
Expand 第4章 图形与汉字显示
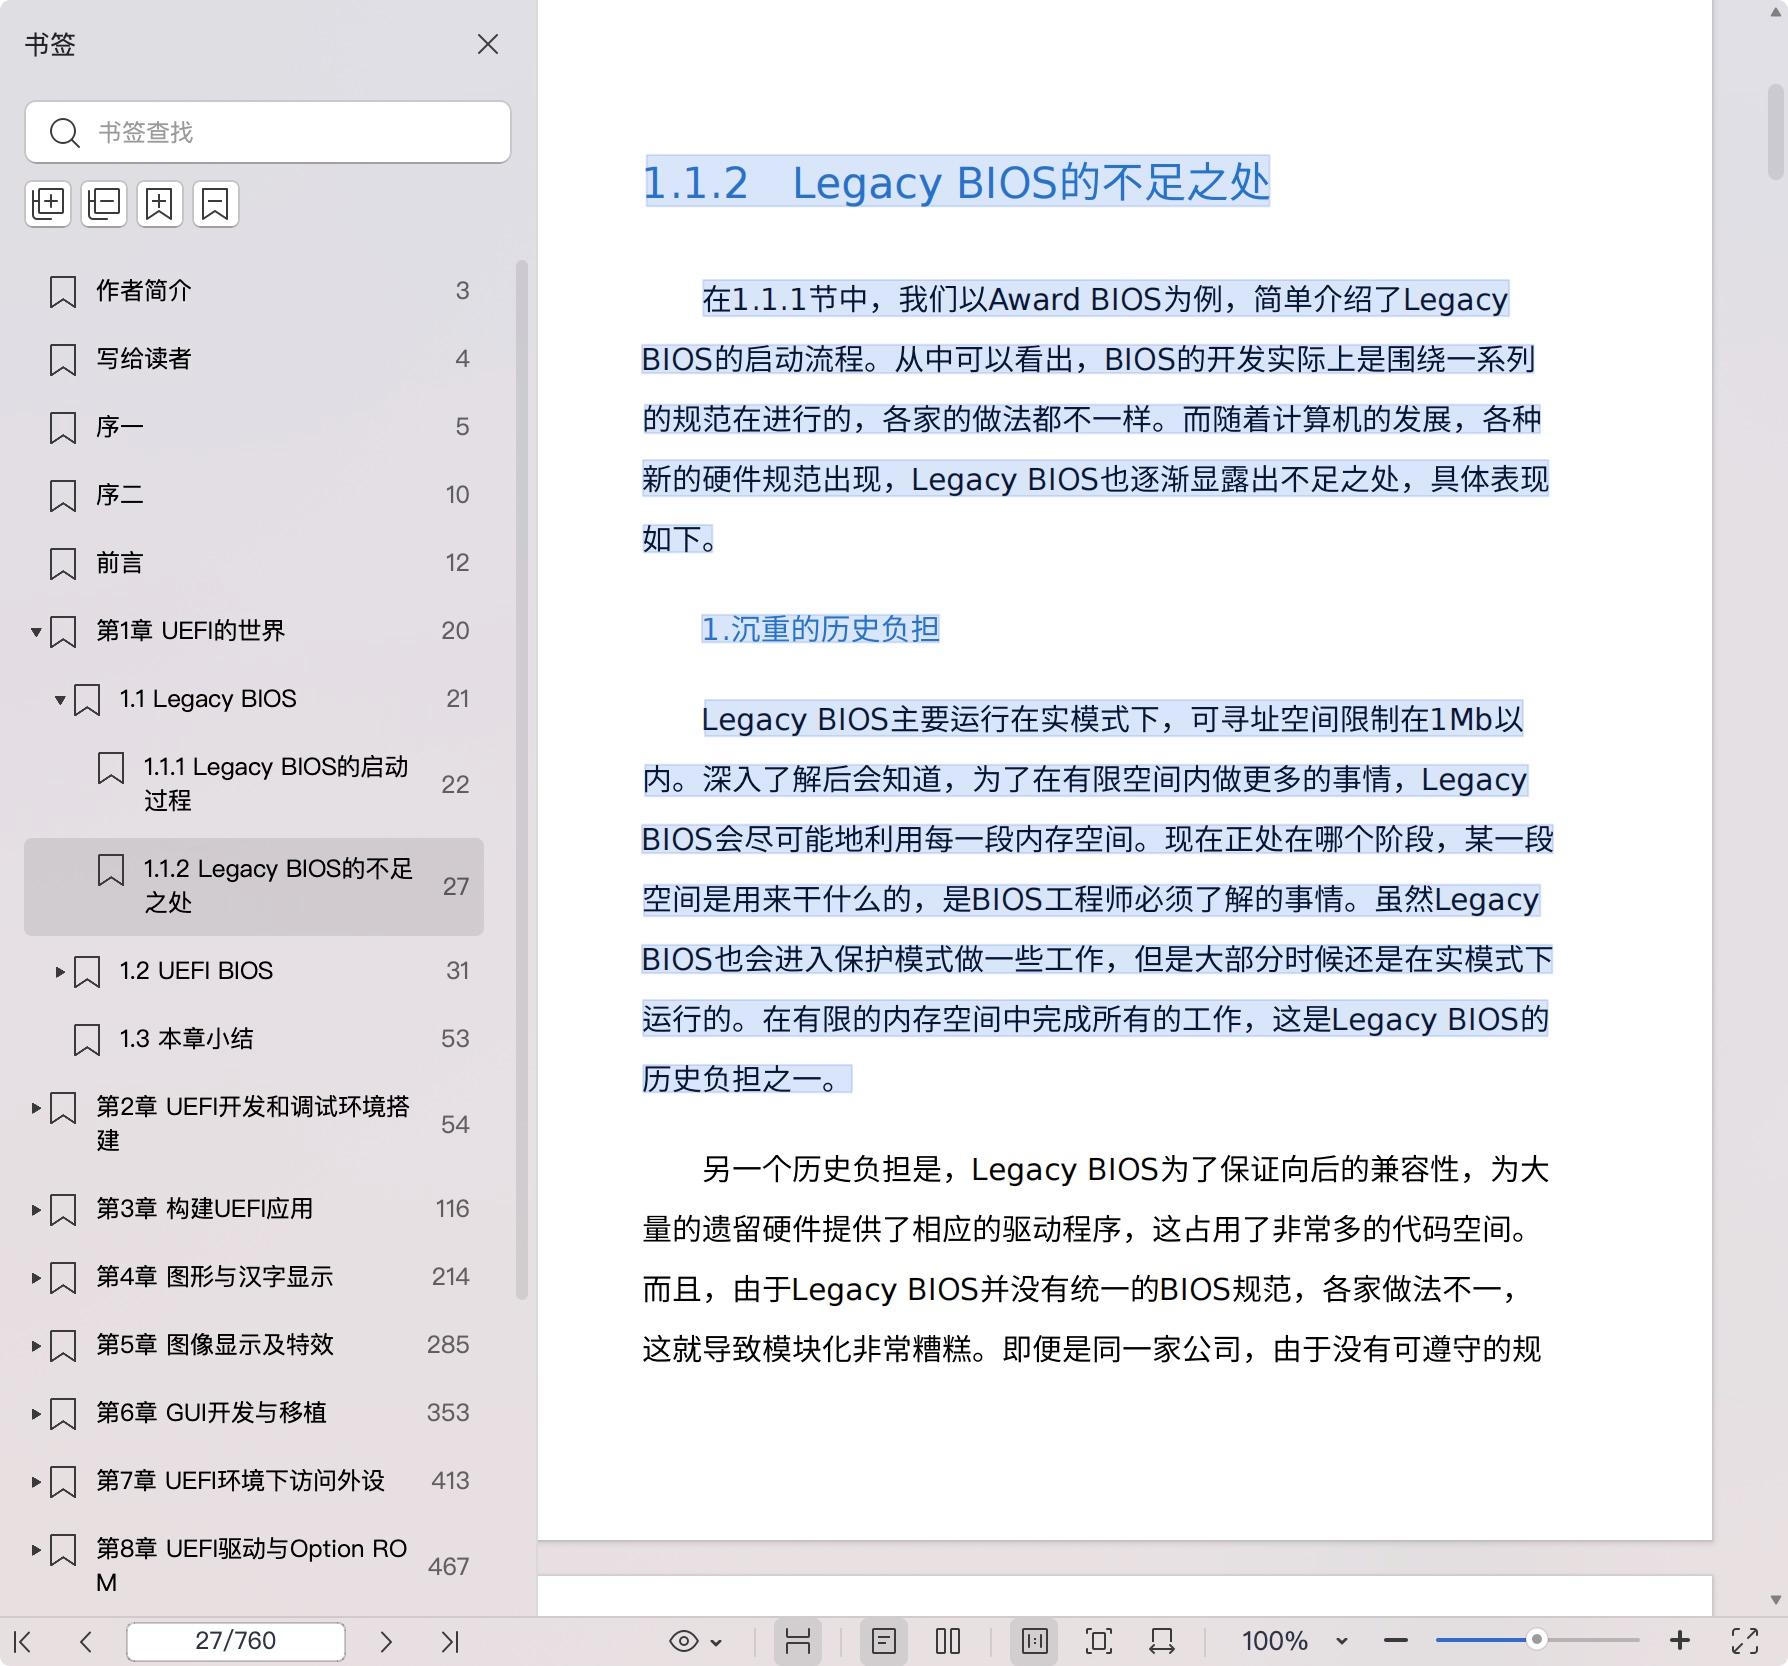[x=36, y=1277]
